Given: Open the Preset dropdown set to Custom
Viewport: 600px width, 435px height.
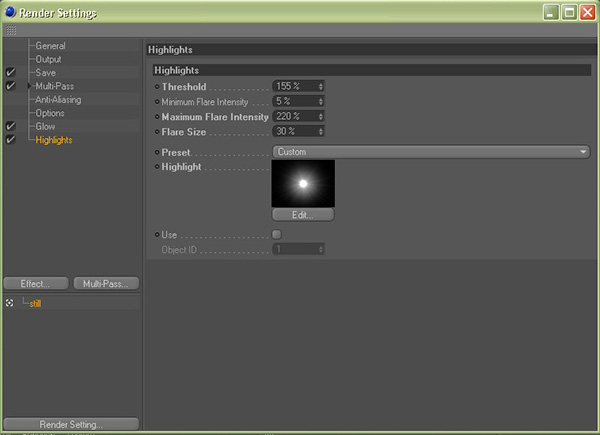Looking at the screenshot, I should pos(430,152).
